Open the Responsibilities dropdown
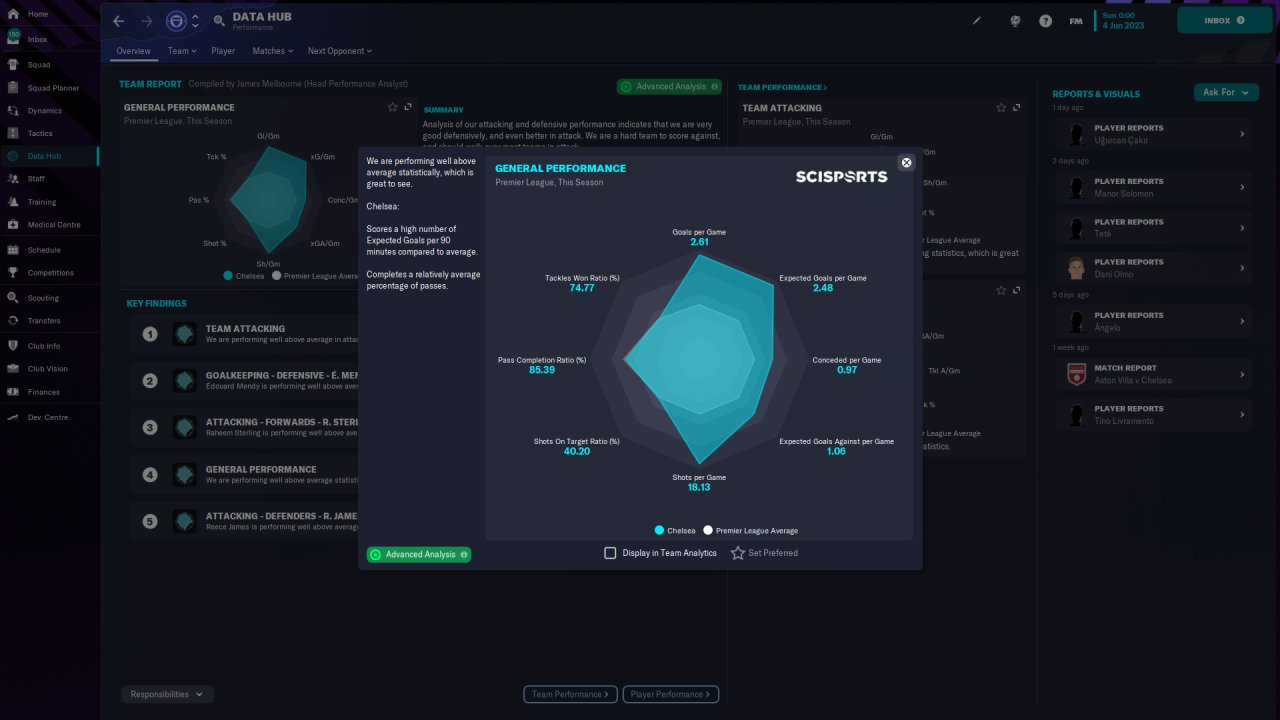This screenshot has height=720, width=1280. [167, 694]
